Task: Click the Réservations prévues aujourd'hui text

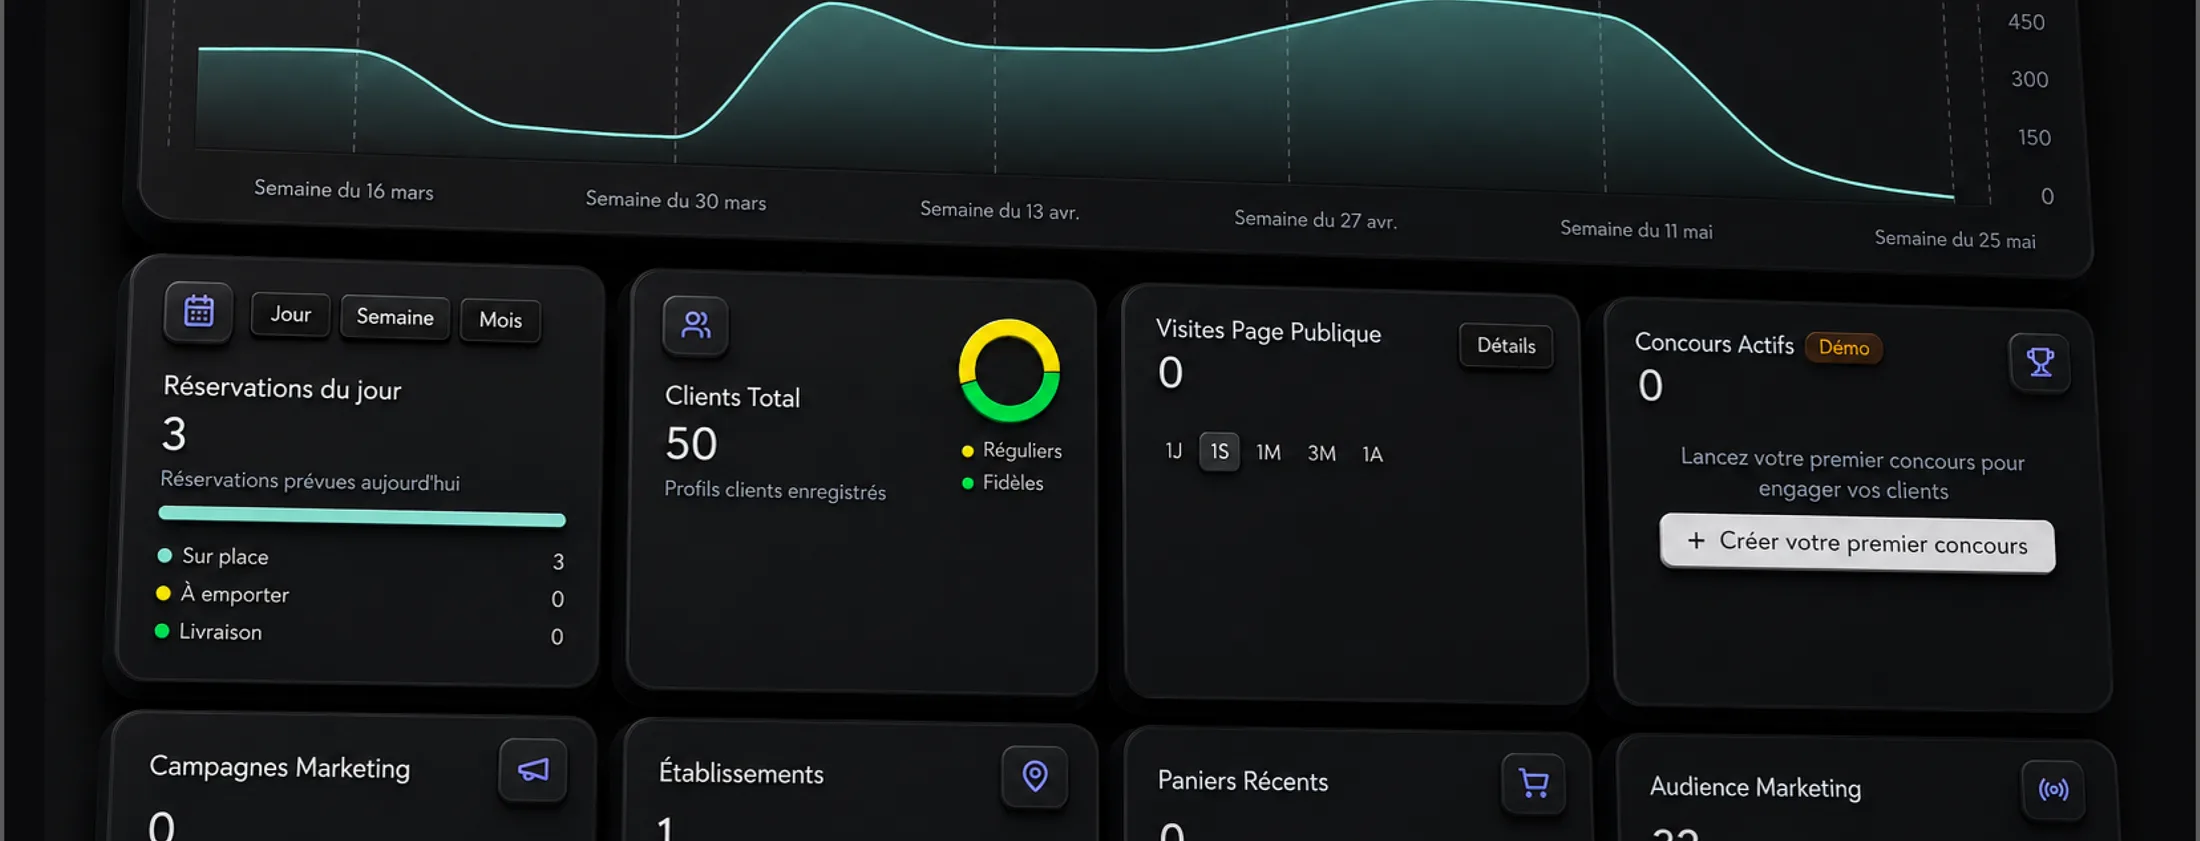Action: 310,481
